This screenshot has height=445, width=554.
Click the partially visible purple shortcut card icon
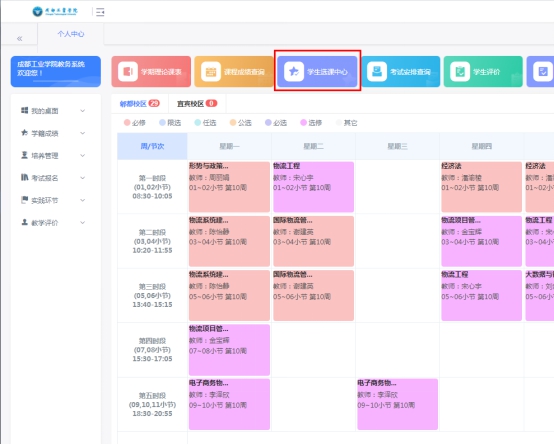pos(543,71)
